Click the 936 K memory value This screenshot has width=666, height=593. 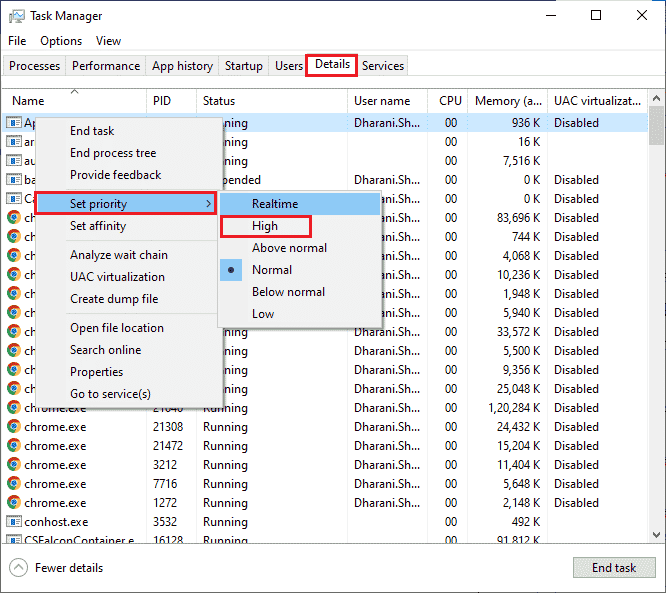coord(526,123)
